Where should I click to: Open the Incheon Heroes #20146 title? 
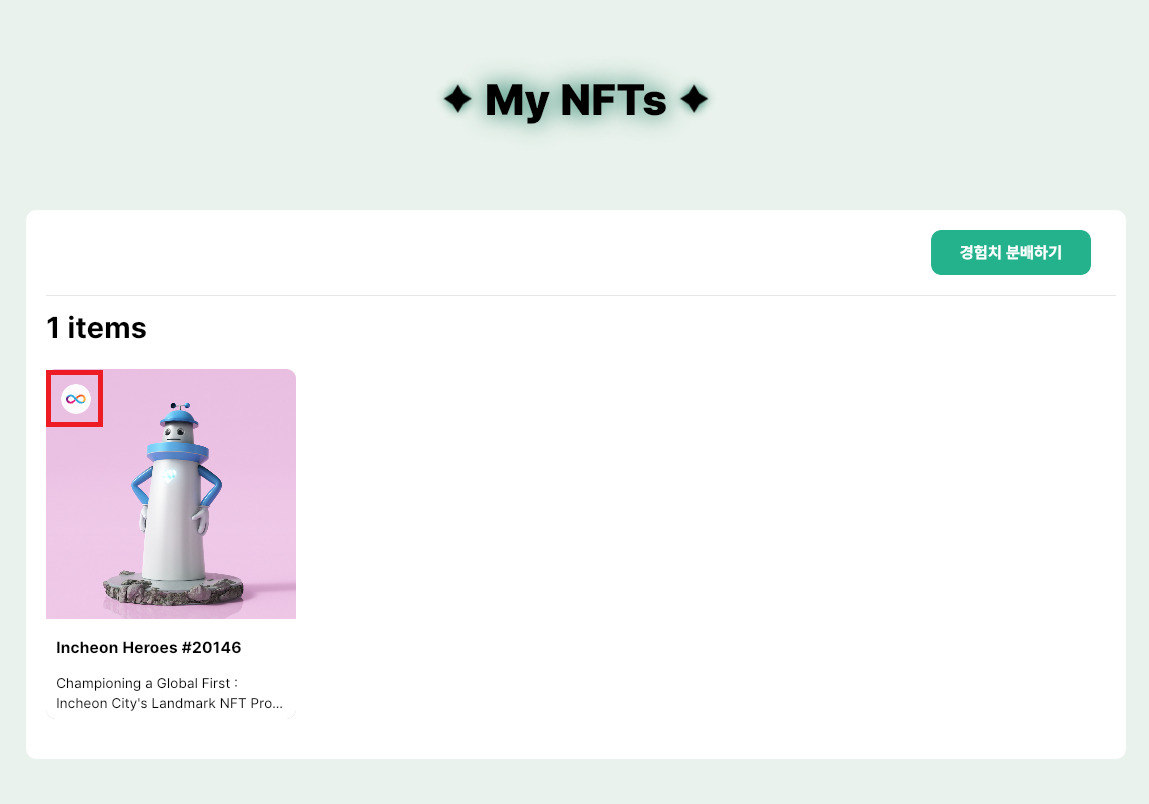click(148, 648)
